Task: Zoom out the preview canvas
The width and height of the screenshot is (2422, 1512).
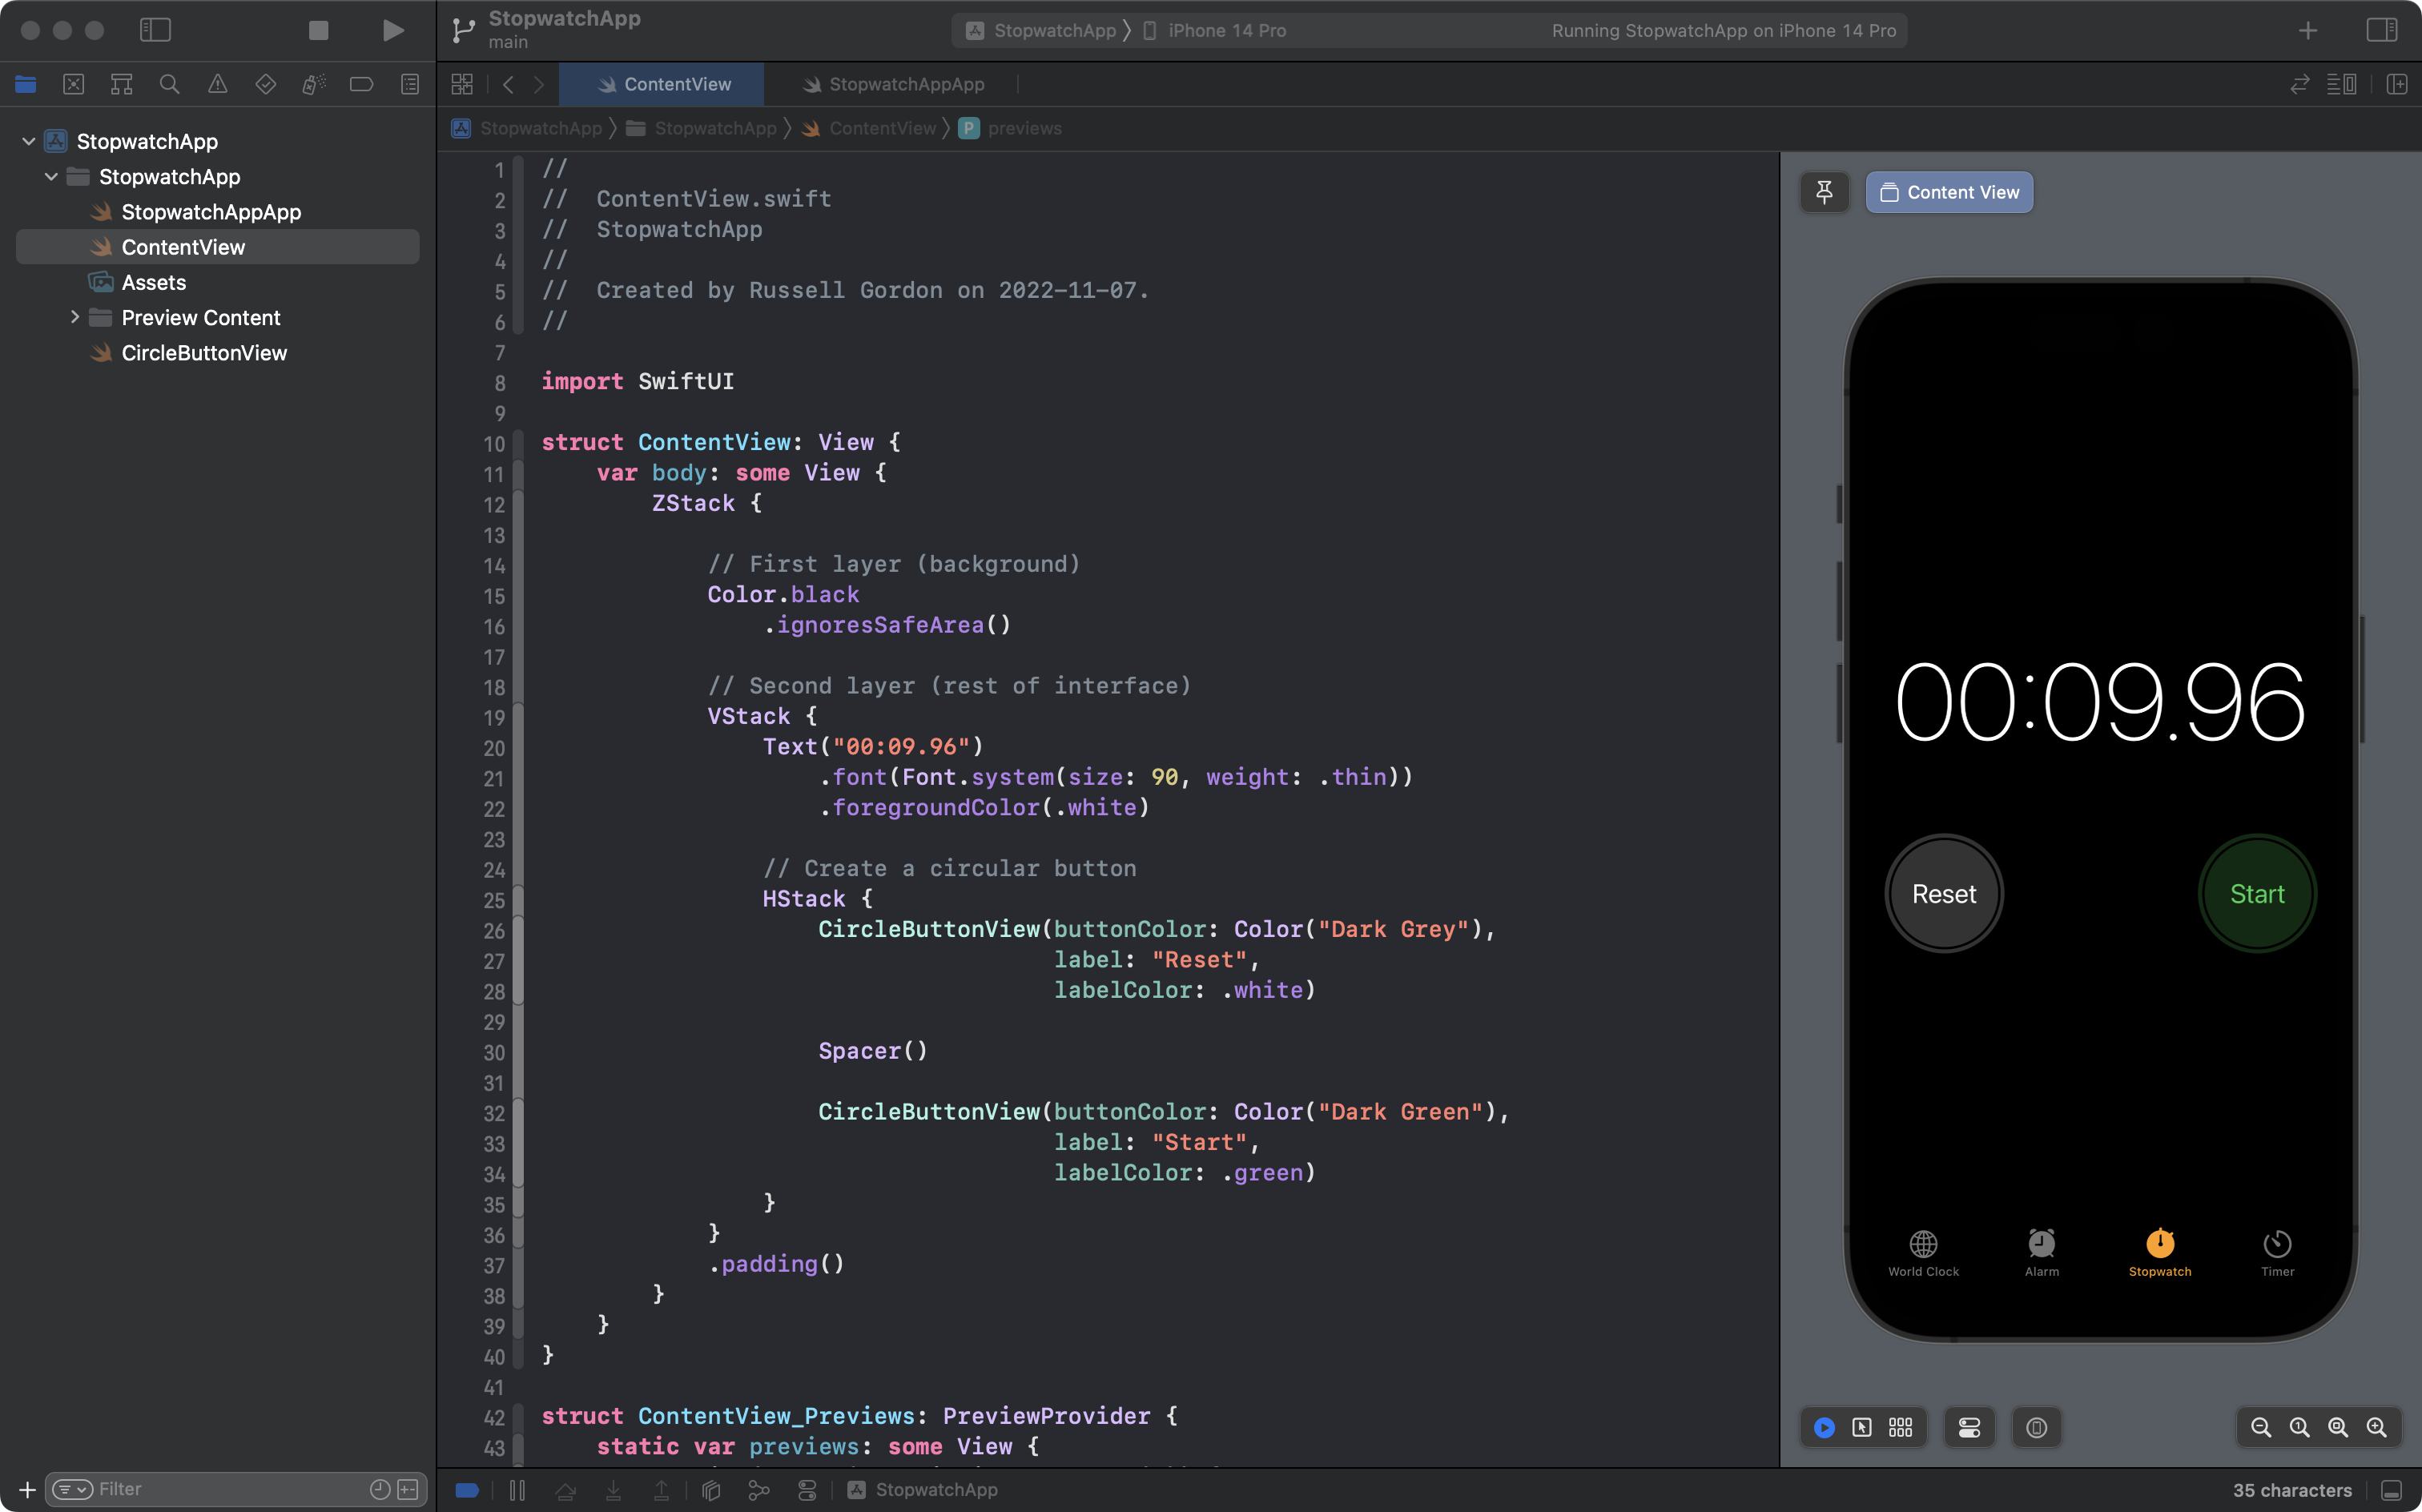Action: (2260, 1427)
